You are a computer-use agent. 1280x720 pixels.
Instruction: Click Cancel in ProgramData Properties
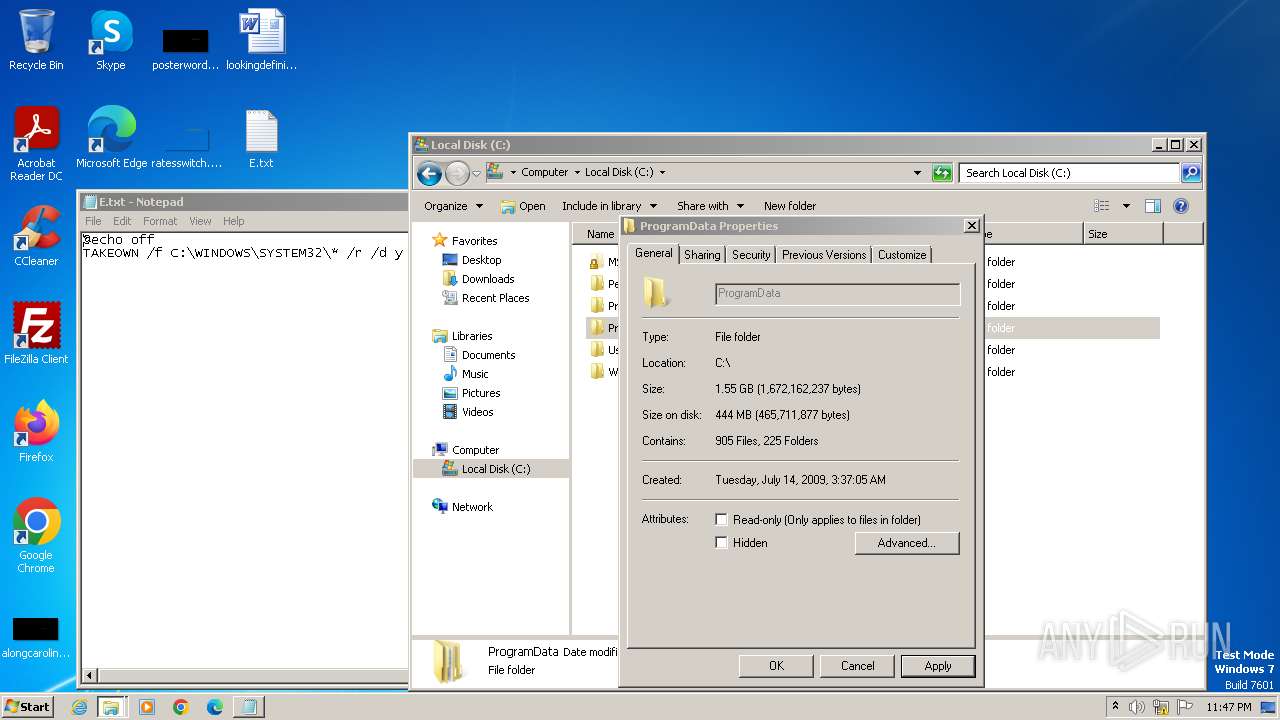click(x=857, y=666)
